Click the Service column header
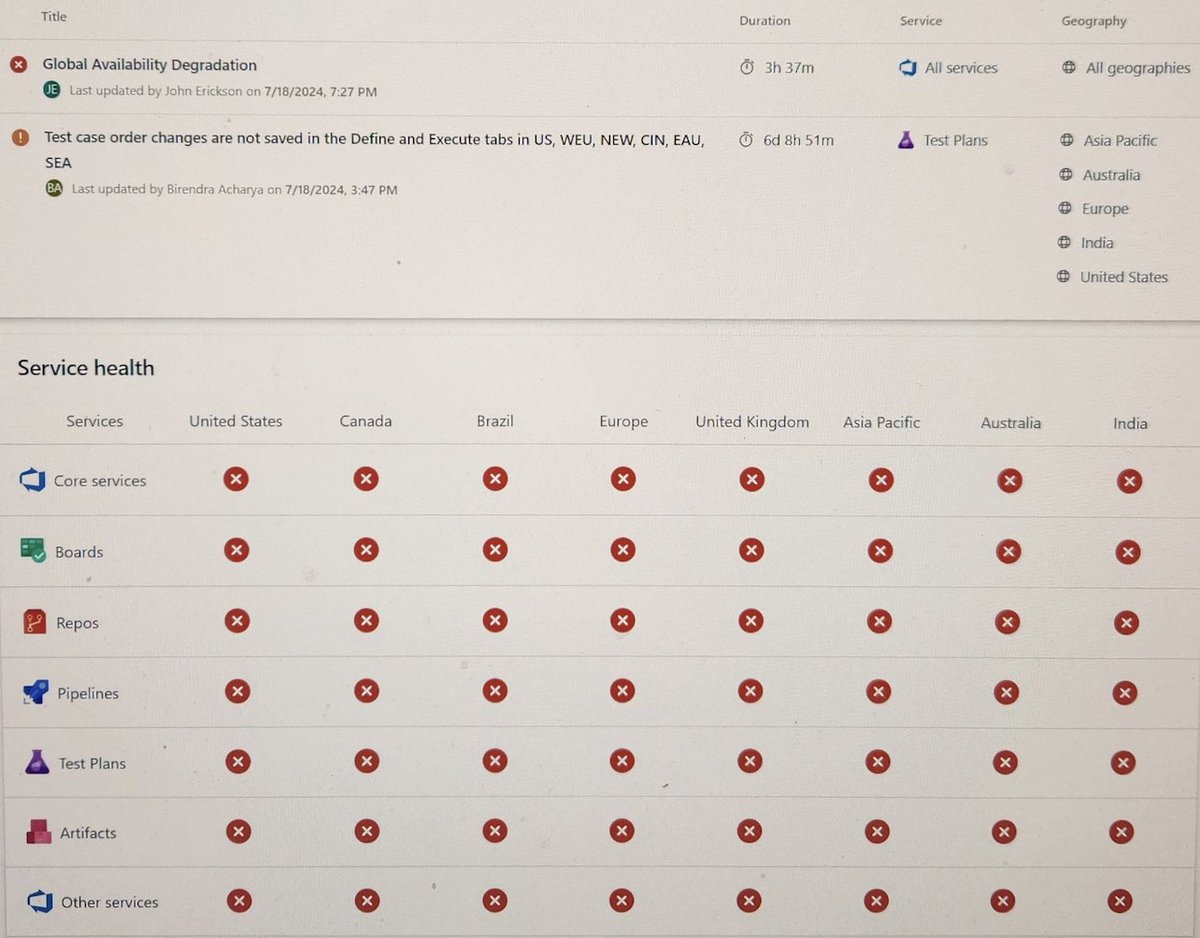This screenshot has height=938, width=1200. pos(921,20)
